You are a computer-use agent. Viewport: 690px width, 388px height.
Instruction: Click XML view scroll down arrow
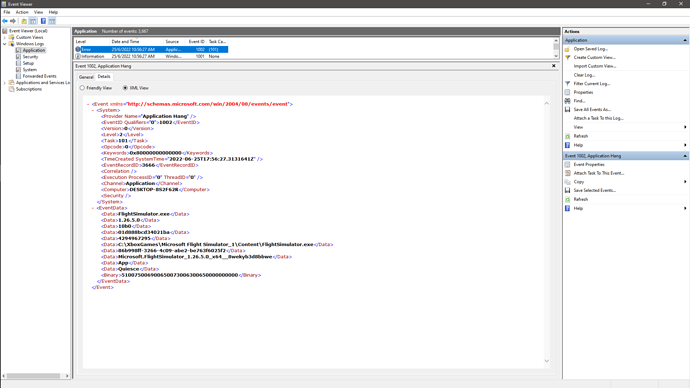point(547,361)
